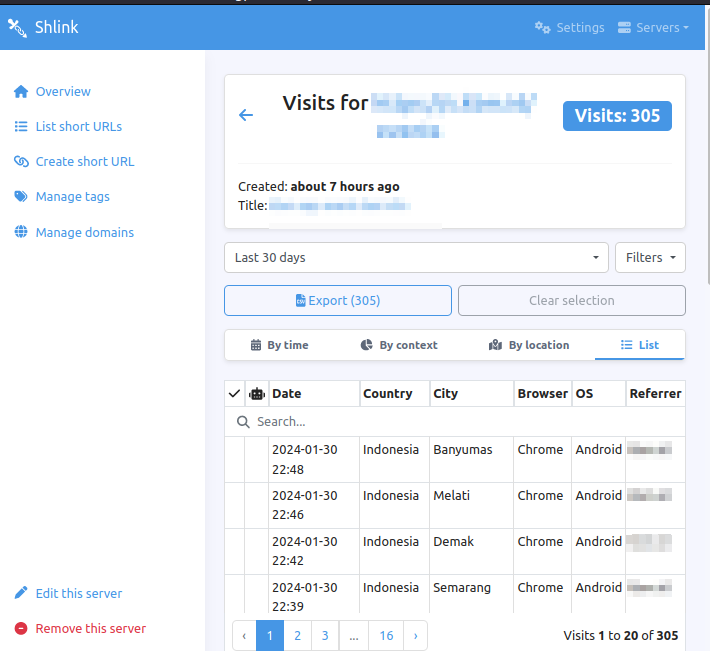The width and height of the screenshot is (710, 651).
Task: Open Overview in the sidebar
Action: pyautogui.click(x=63, y=91)
